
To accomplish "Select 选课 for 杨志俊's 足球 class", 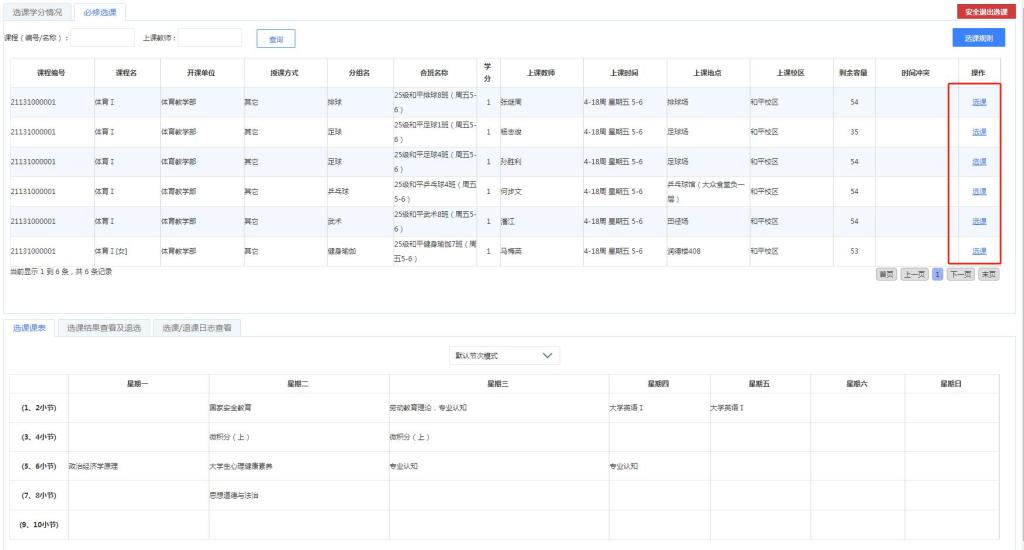I will coord(979,132).
